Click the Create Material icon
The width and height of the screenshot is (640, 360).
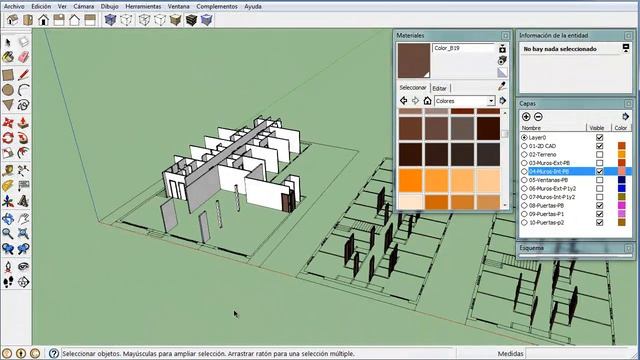(x=502, y=60)
